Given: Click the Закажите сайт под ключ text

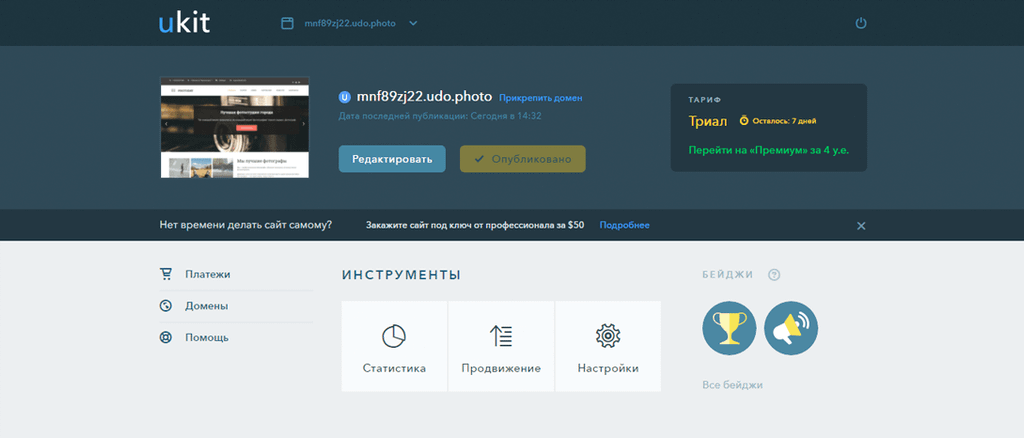Looking at the screenshot, I should click(x=475, y=225).
